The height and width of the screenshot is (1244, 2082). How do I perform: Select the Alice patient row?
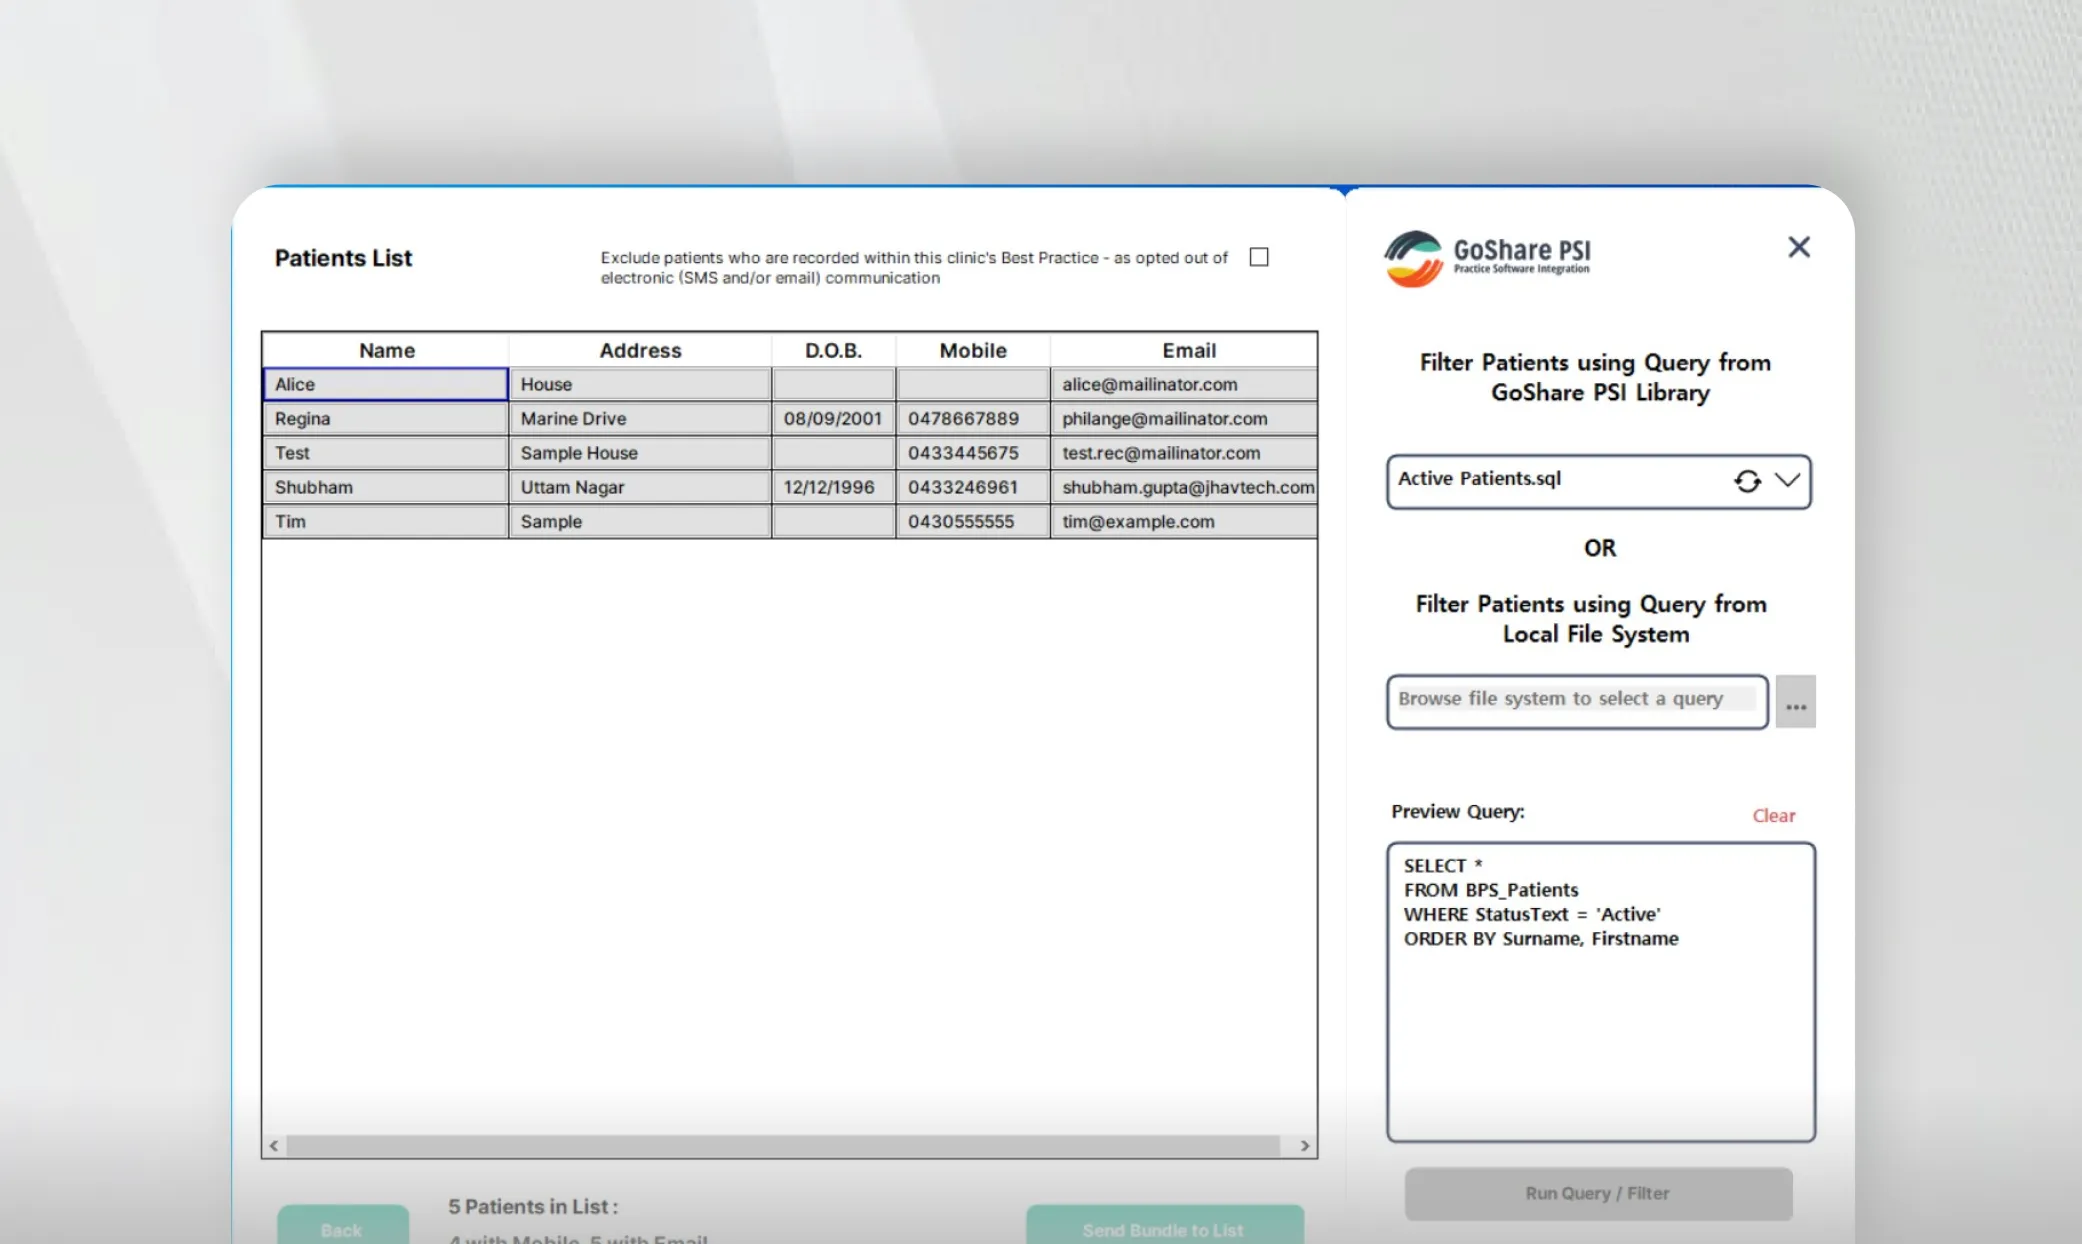tap(386, 384)
